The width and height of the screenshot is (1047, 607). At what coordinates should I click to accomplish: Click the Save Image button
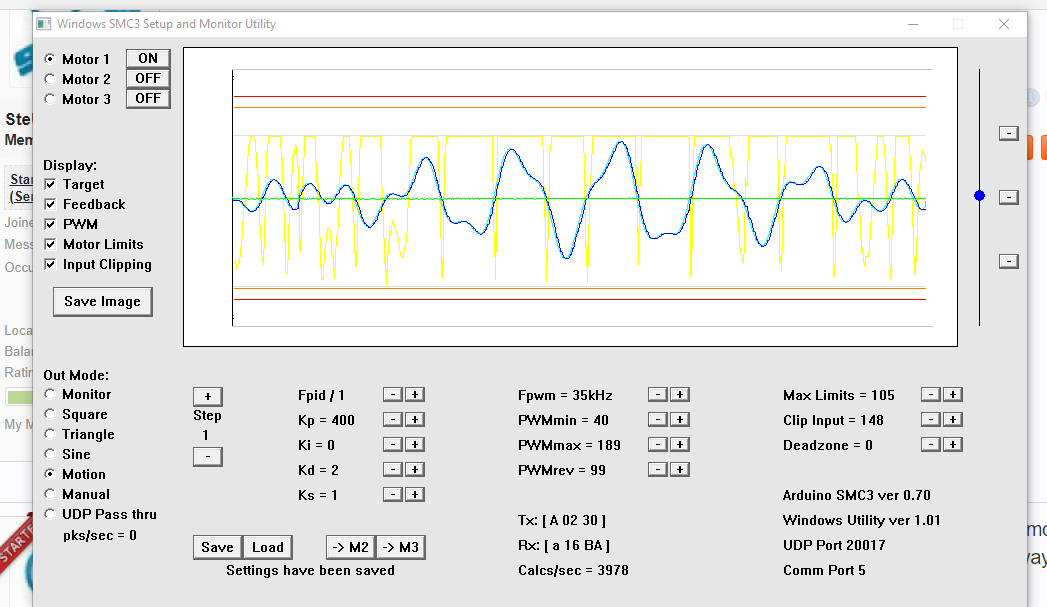tap(102, 301)
